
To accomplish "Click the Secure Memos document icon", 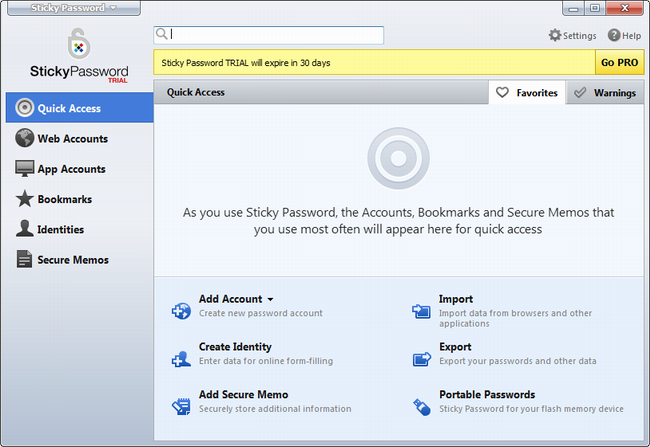I will (x=24, y=259).
